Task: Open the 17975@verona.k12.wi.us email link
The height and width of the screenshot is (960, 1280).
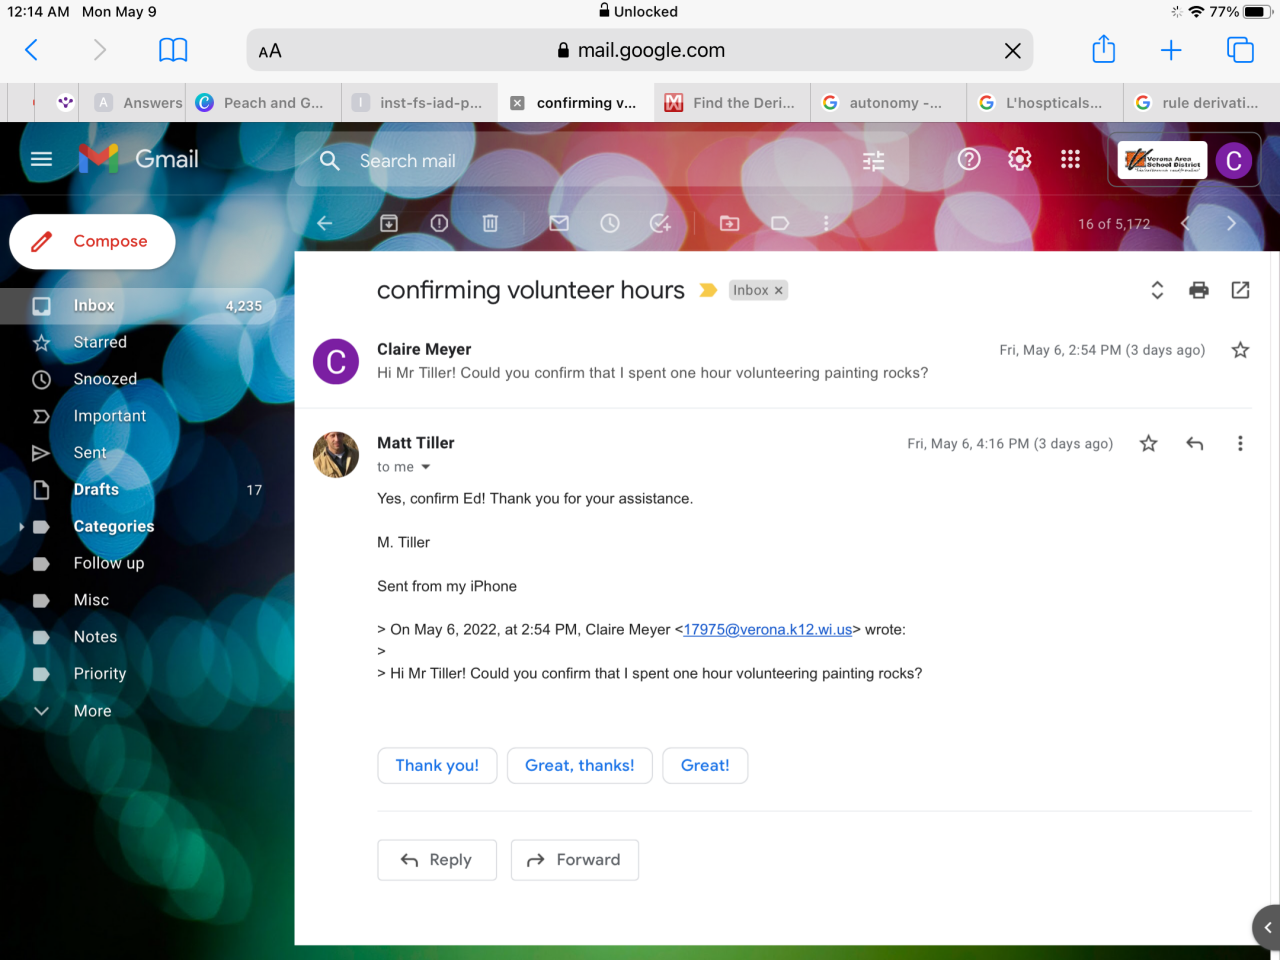Action: pos(767,630)
